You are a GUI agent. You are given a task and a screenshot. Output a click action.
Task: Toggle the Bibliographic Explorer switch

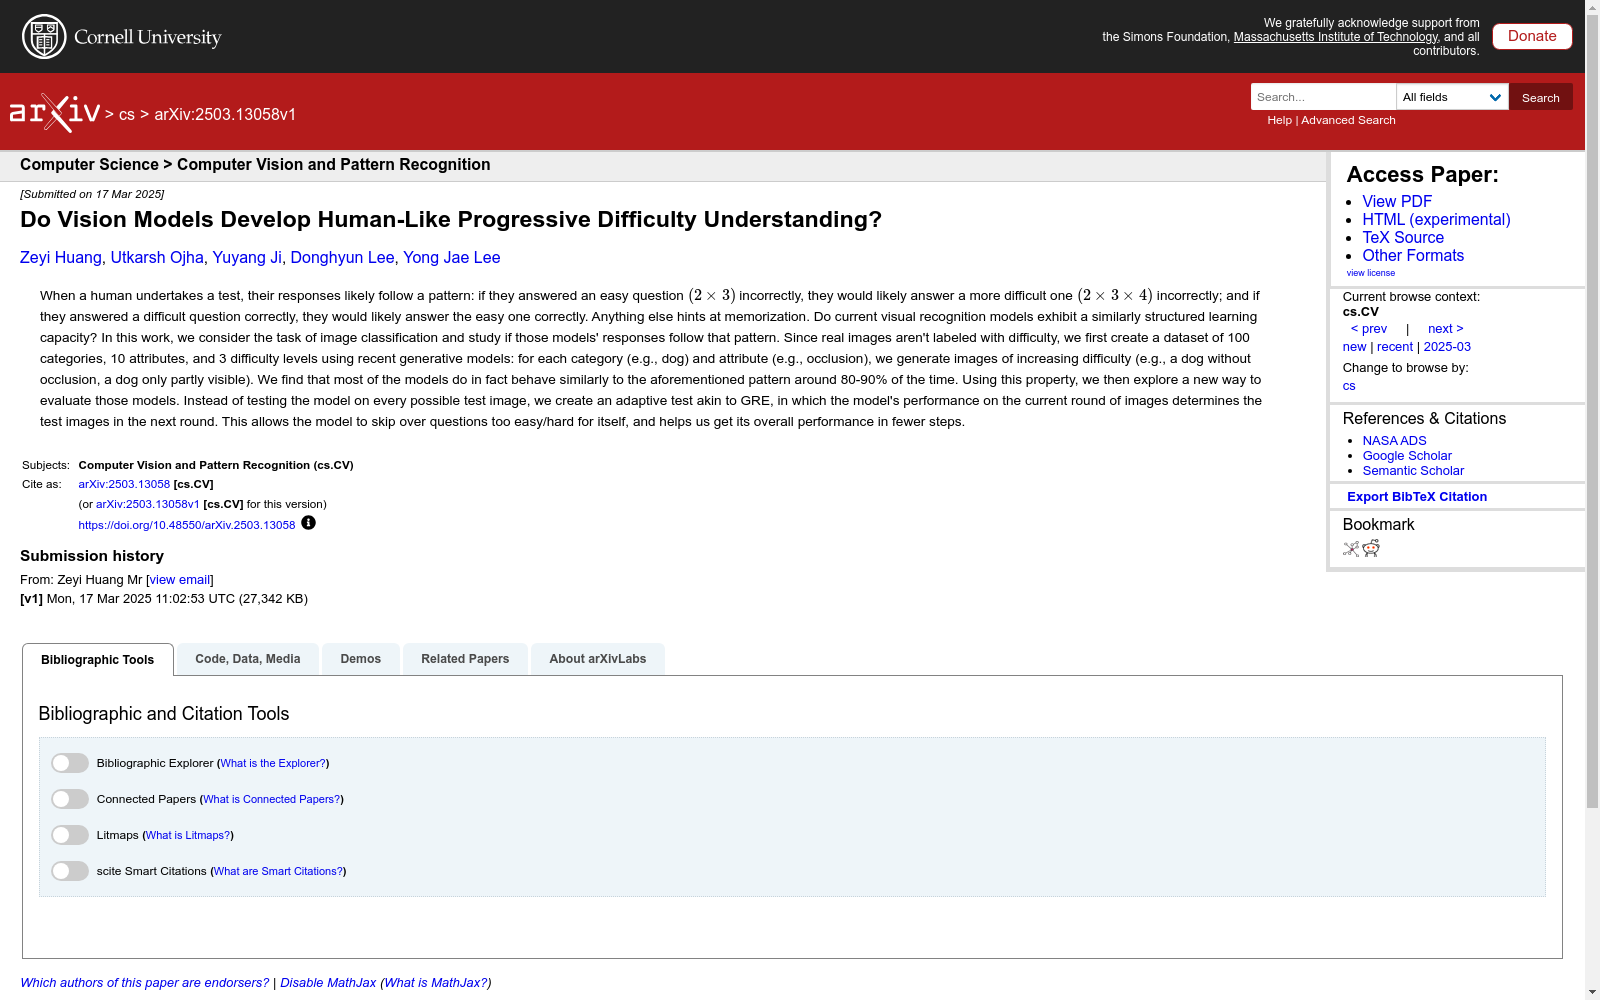point(70,763)
